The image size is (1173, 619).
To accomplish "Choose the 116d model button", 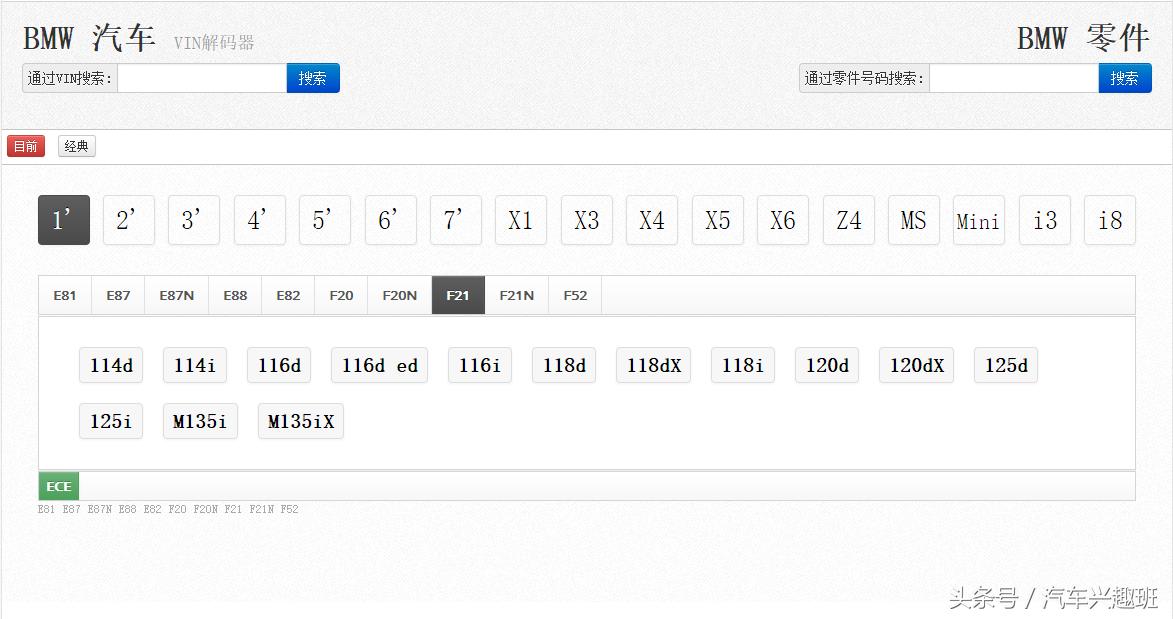I will pyautogui.click(x=279, y=365).
